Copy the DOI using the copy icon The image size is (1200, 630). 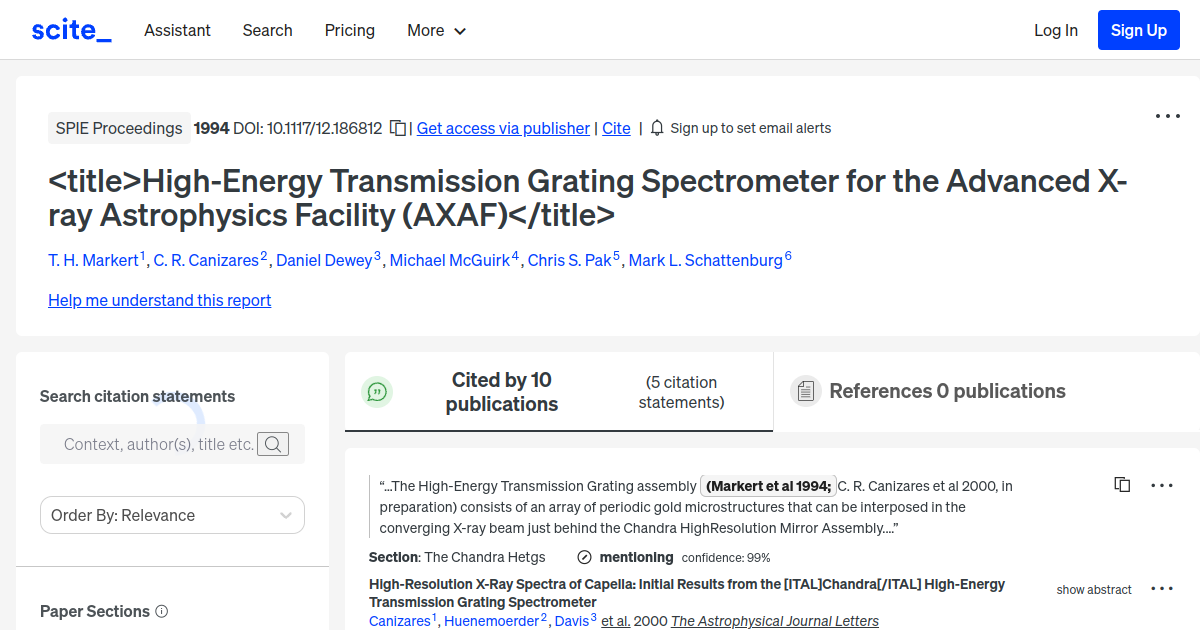[398, 128]
